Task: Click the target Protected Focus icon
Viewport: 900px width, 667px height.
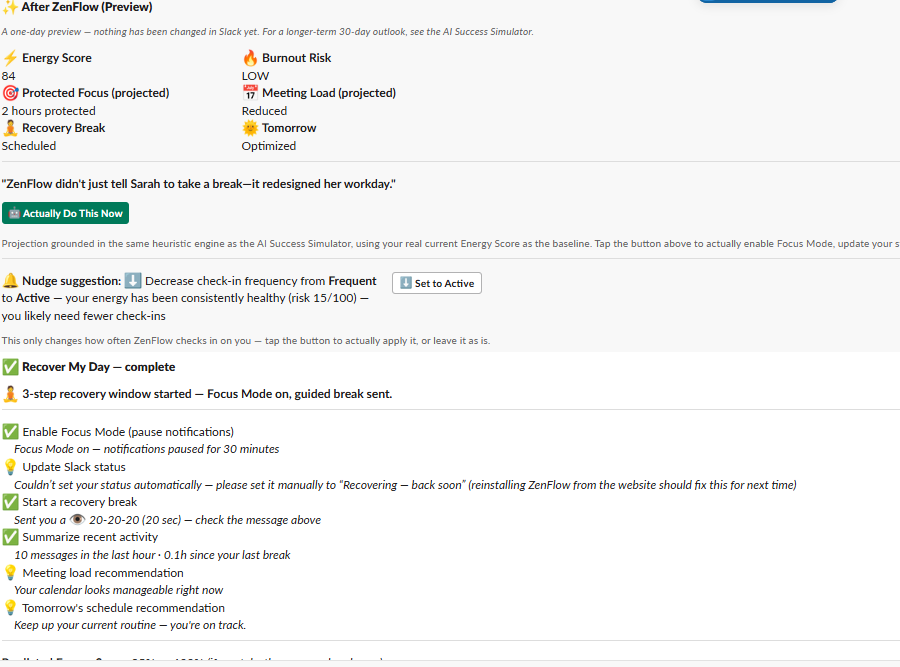Action: [10, 93]
